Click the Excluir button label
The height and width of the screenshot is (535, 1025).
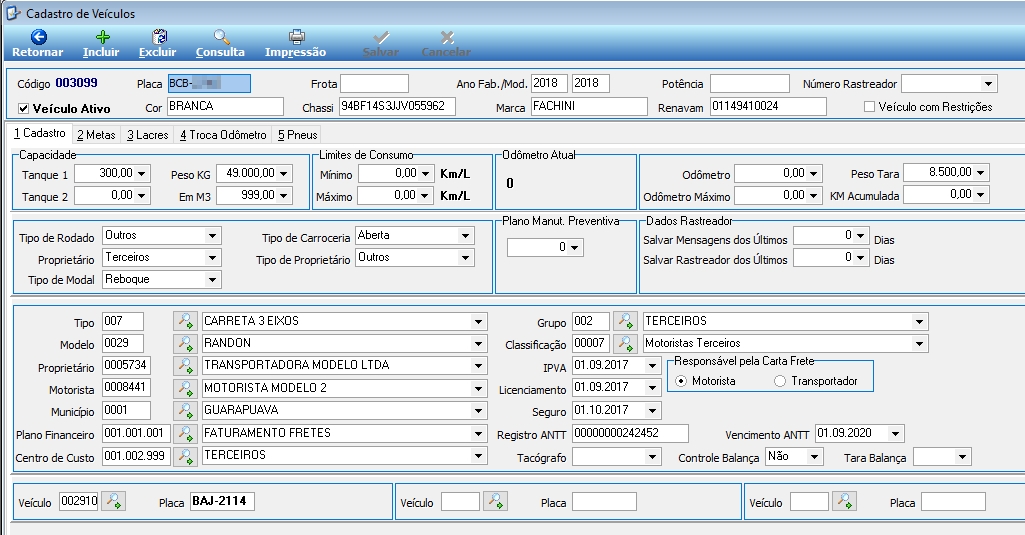pos(158,52)
